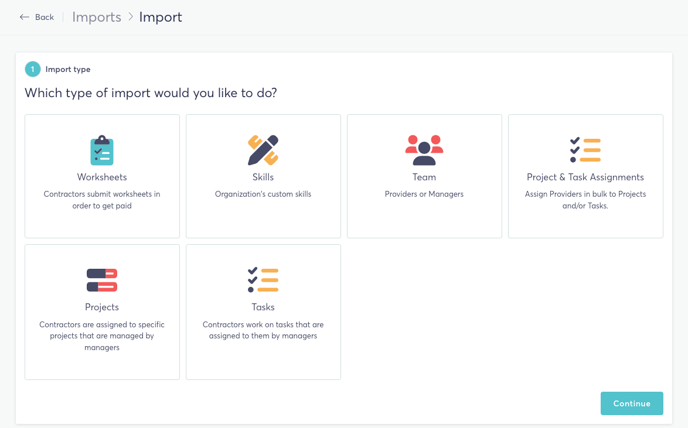
Task: Select the Worksheets import card title
Action: (102, 177)
